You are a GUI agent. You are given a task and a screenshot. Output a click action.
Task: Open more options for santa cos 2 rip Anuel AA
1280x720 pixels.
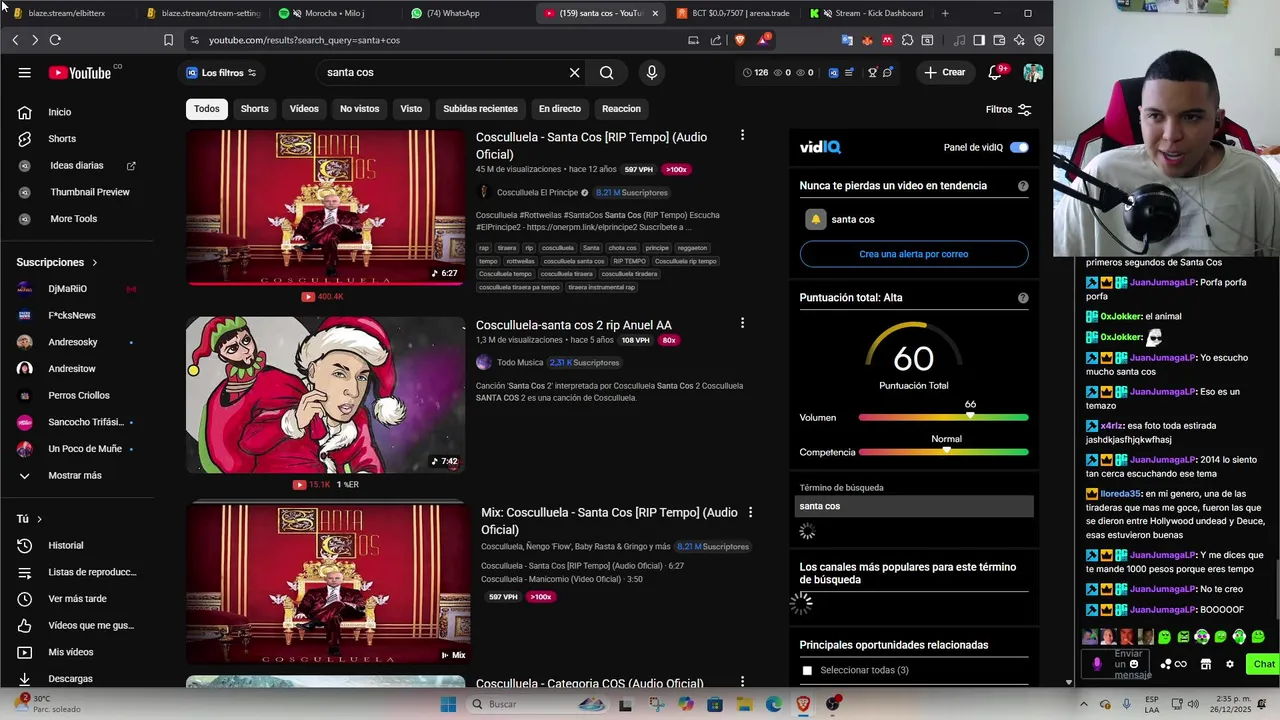click(x=742, y=323)
